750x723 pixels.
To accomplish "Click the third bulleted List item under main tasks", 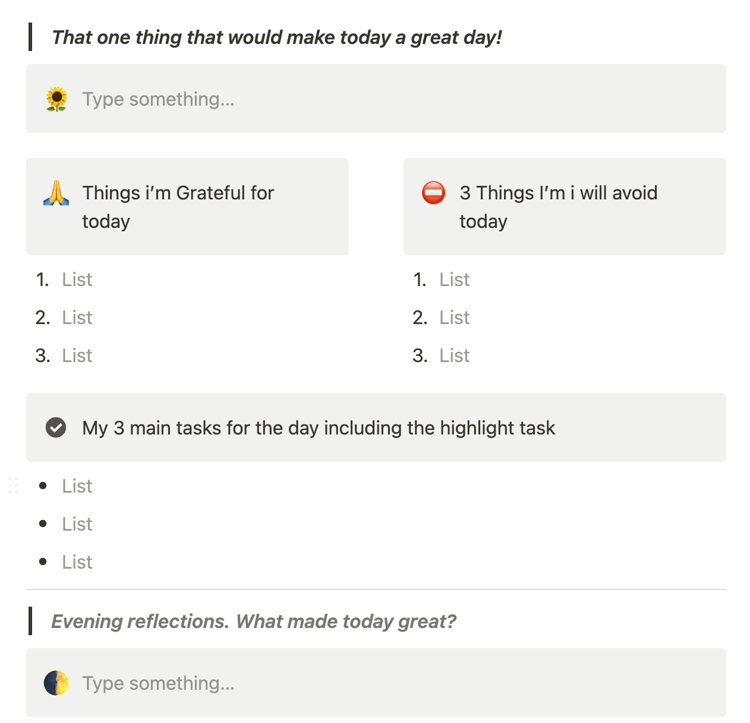I will tap(77, 562).
